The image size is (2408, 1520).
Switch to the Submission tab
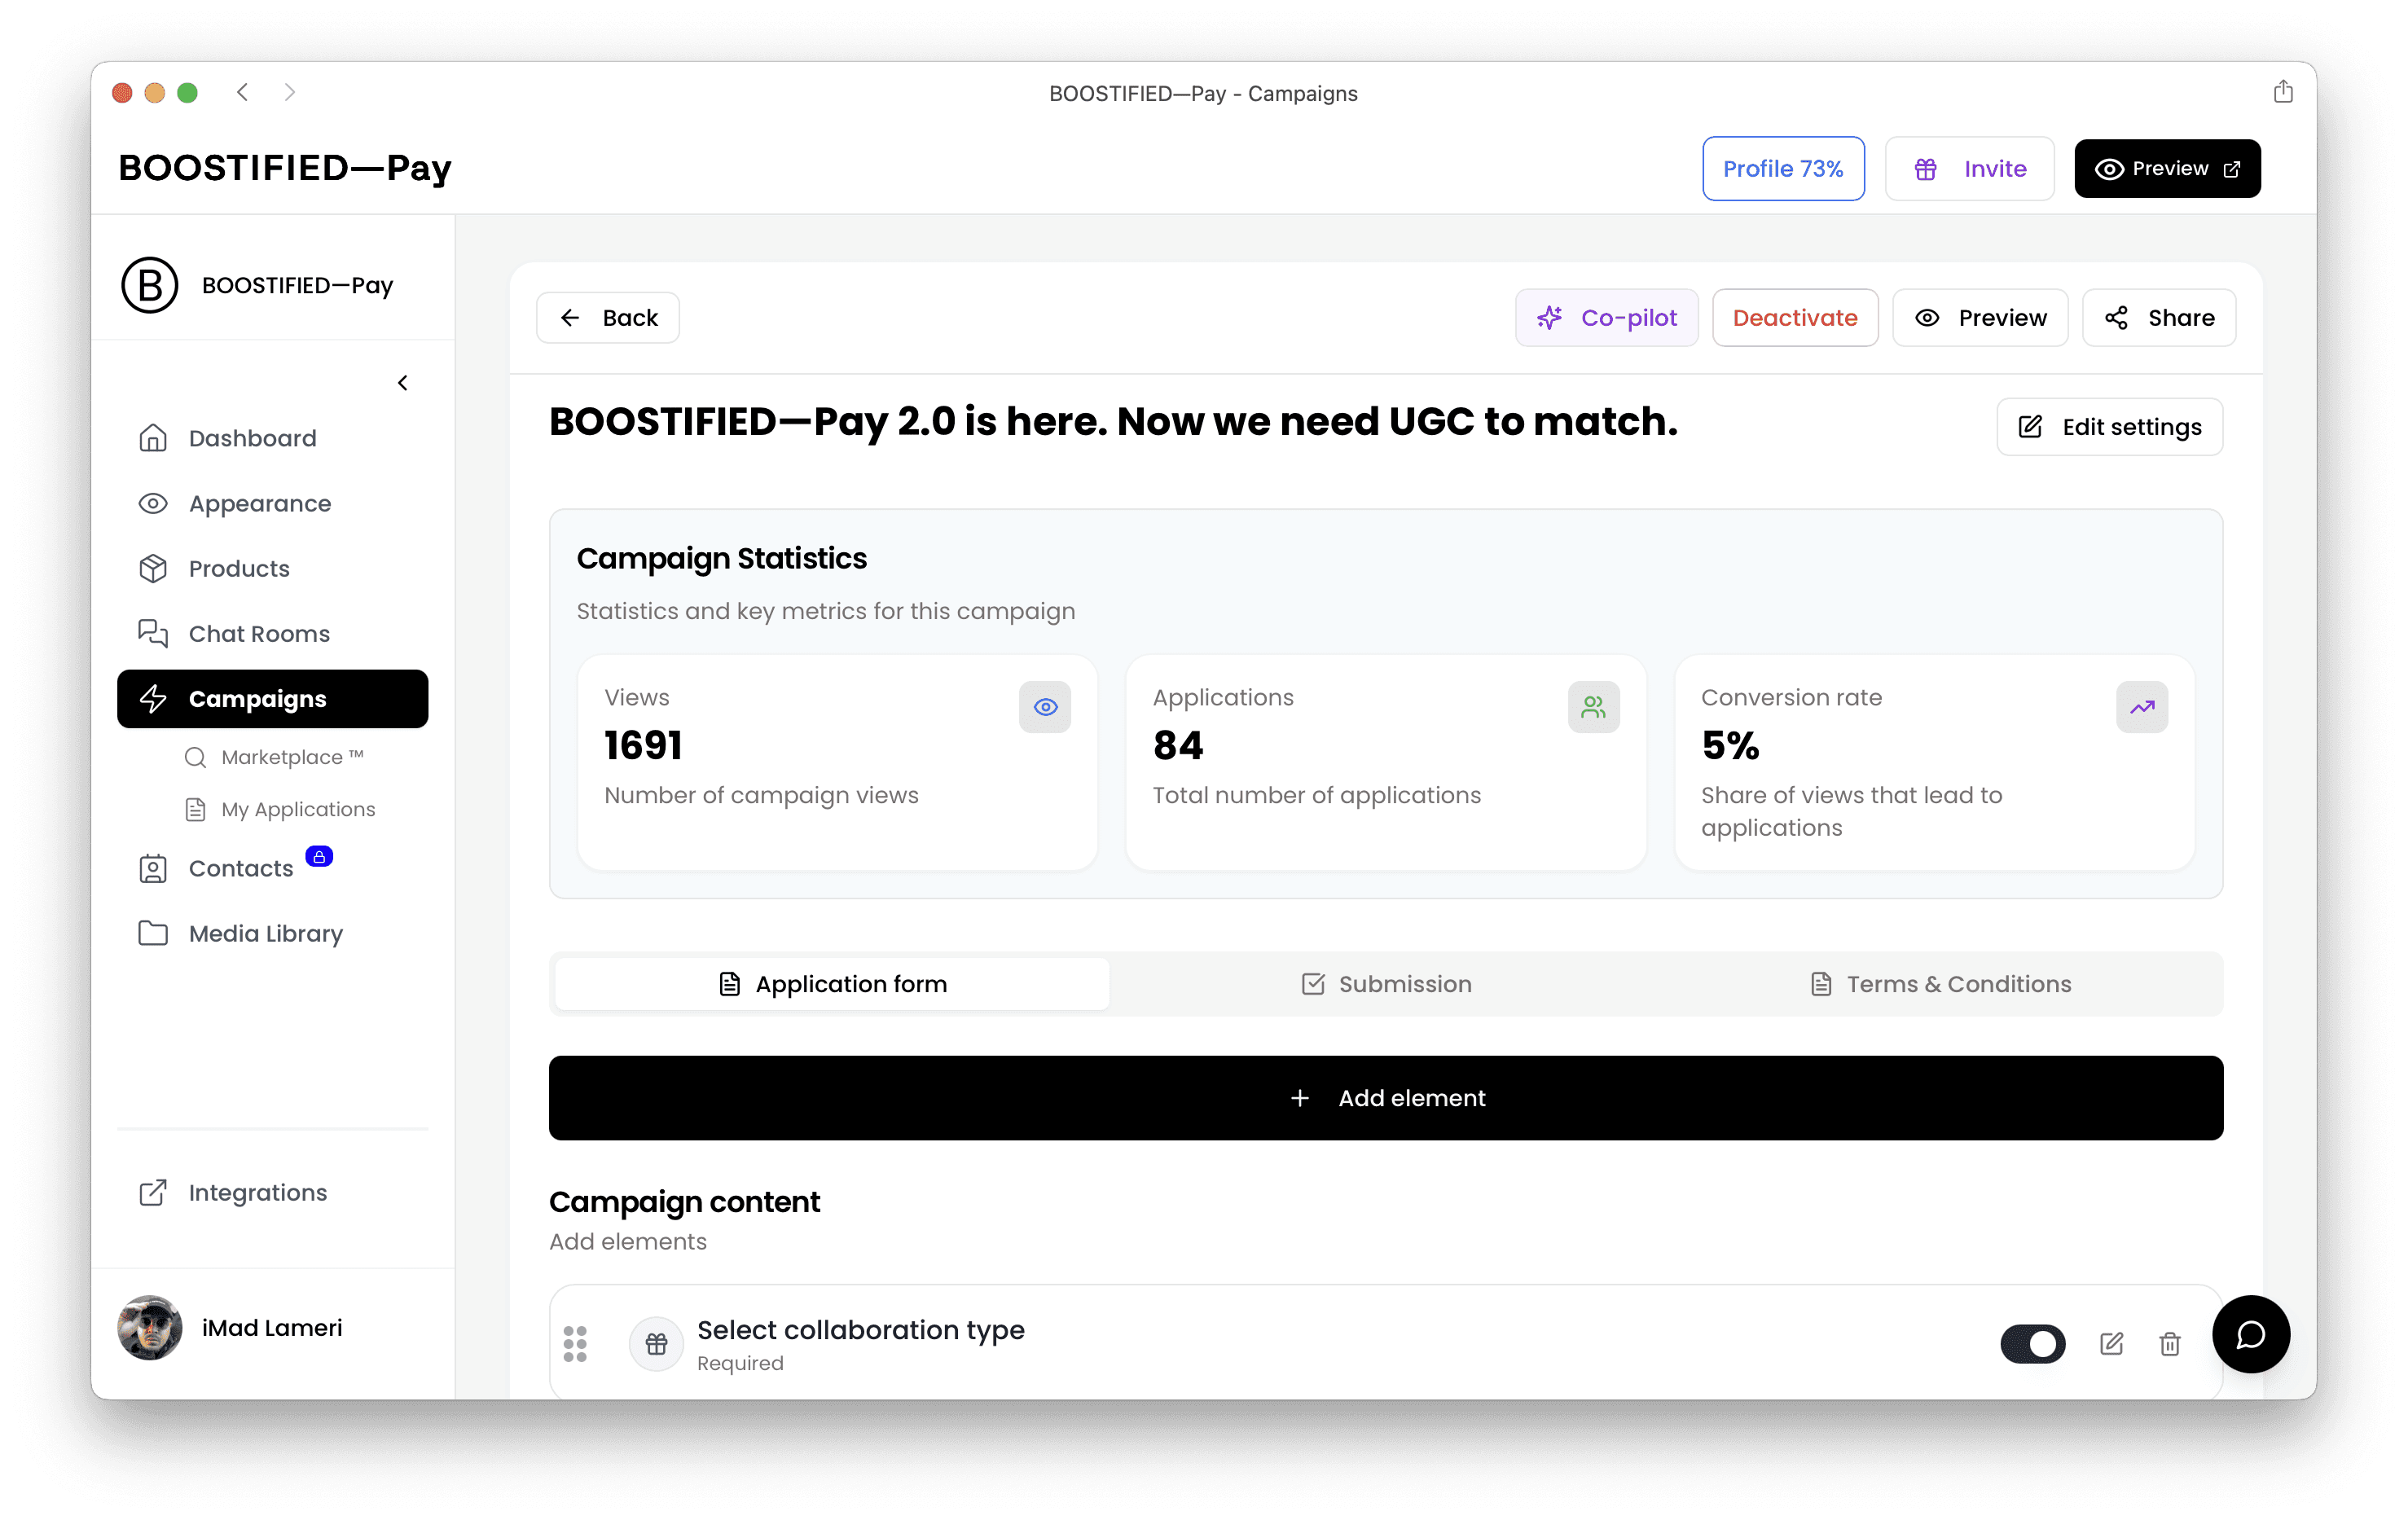tap(1386, 984)
